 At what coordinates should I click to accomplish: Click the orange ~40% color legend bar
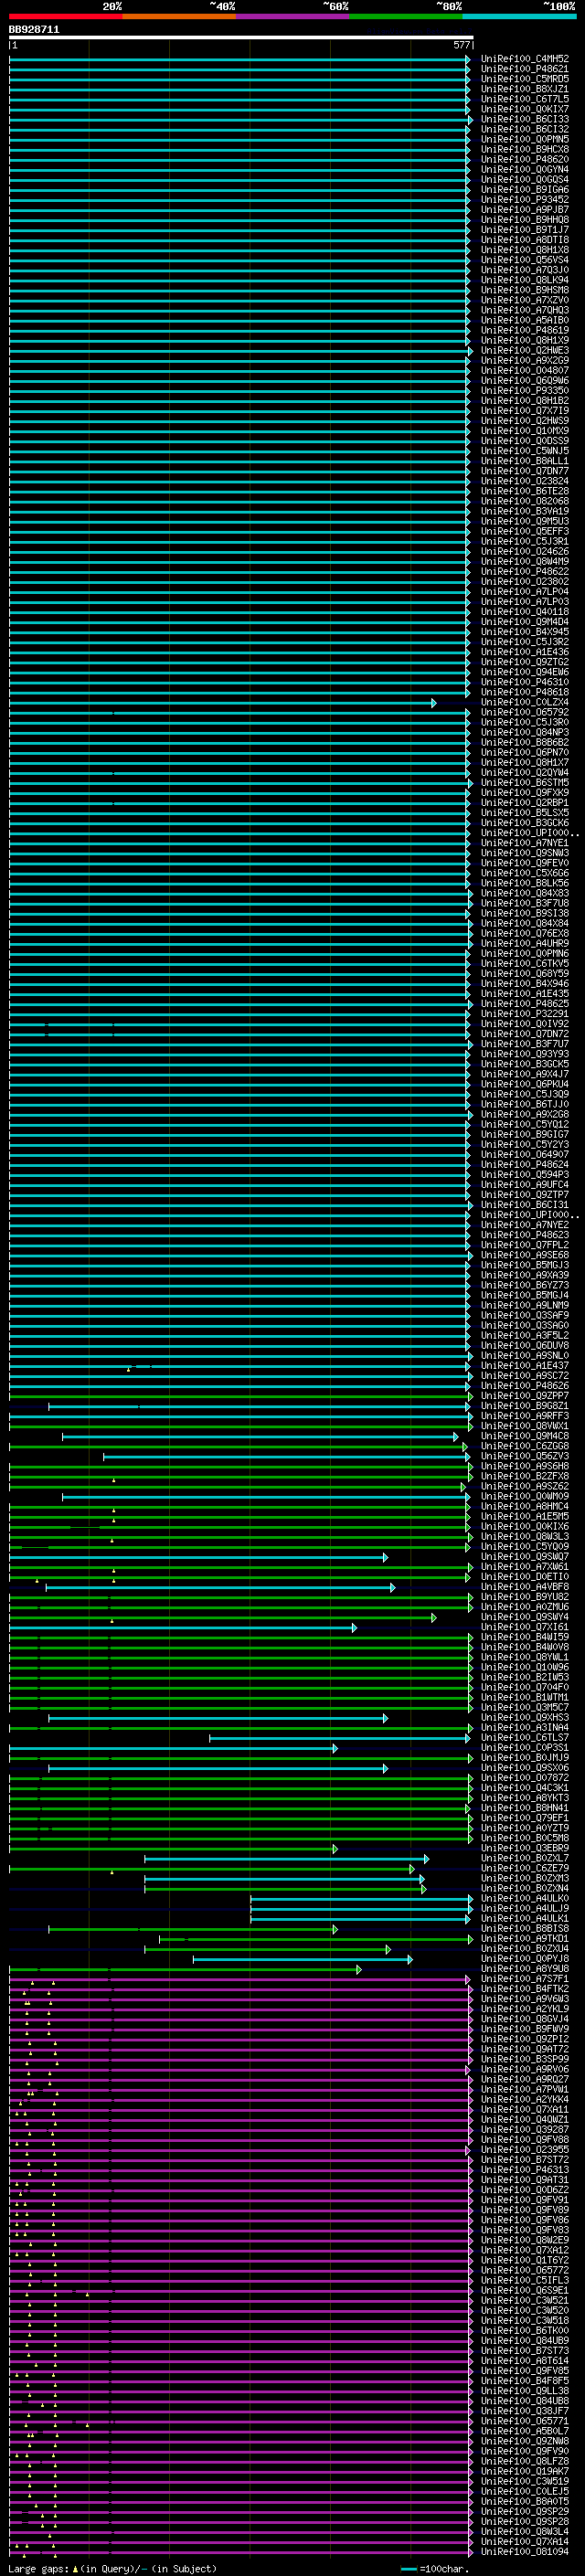tap(180, 16)
